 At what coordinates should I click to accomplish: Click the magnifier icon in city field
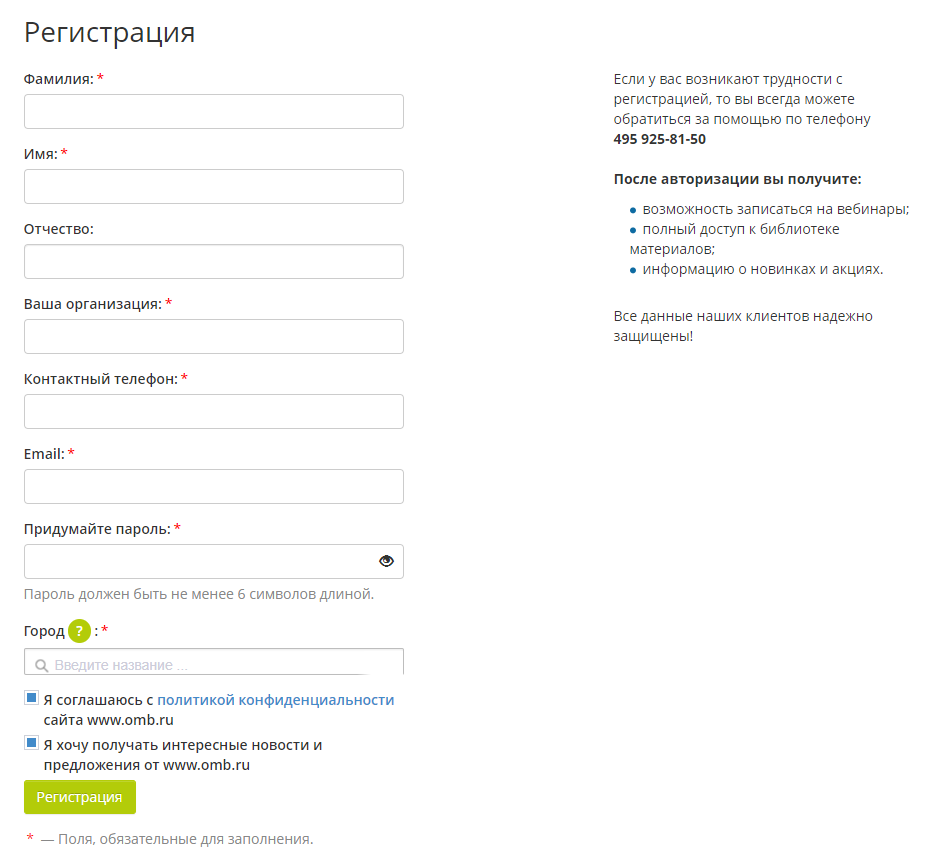41,665
